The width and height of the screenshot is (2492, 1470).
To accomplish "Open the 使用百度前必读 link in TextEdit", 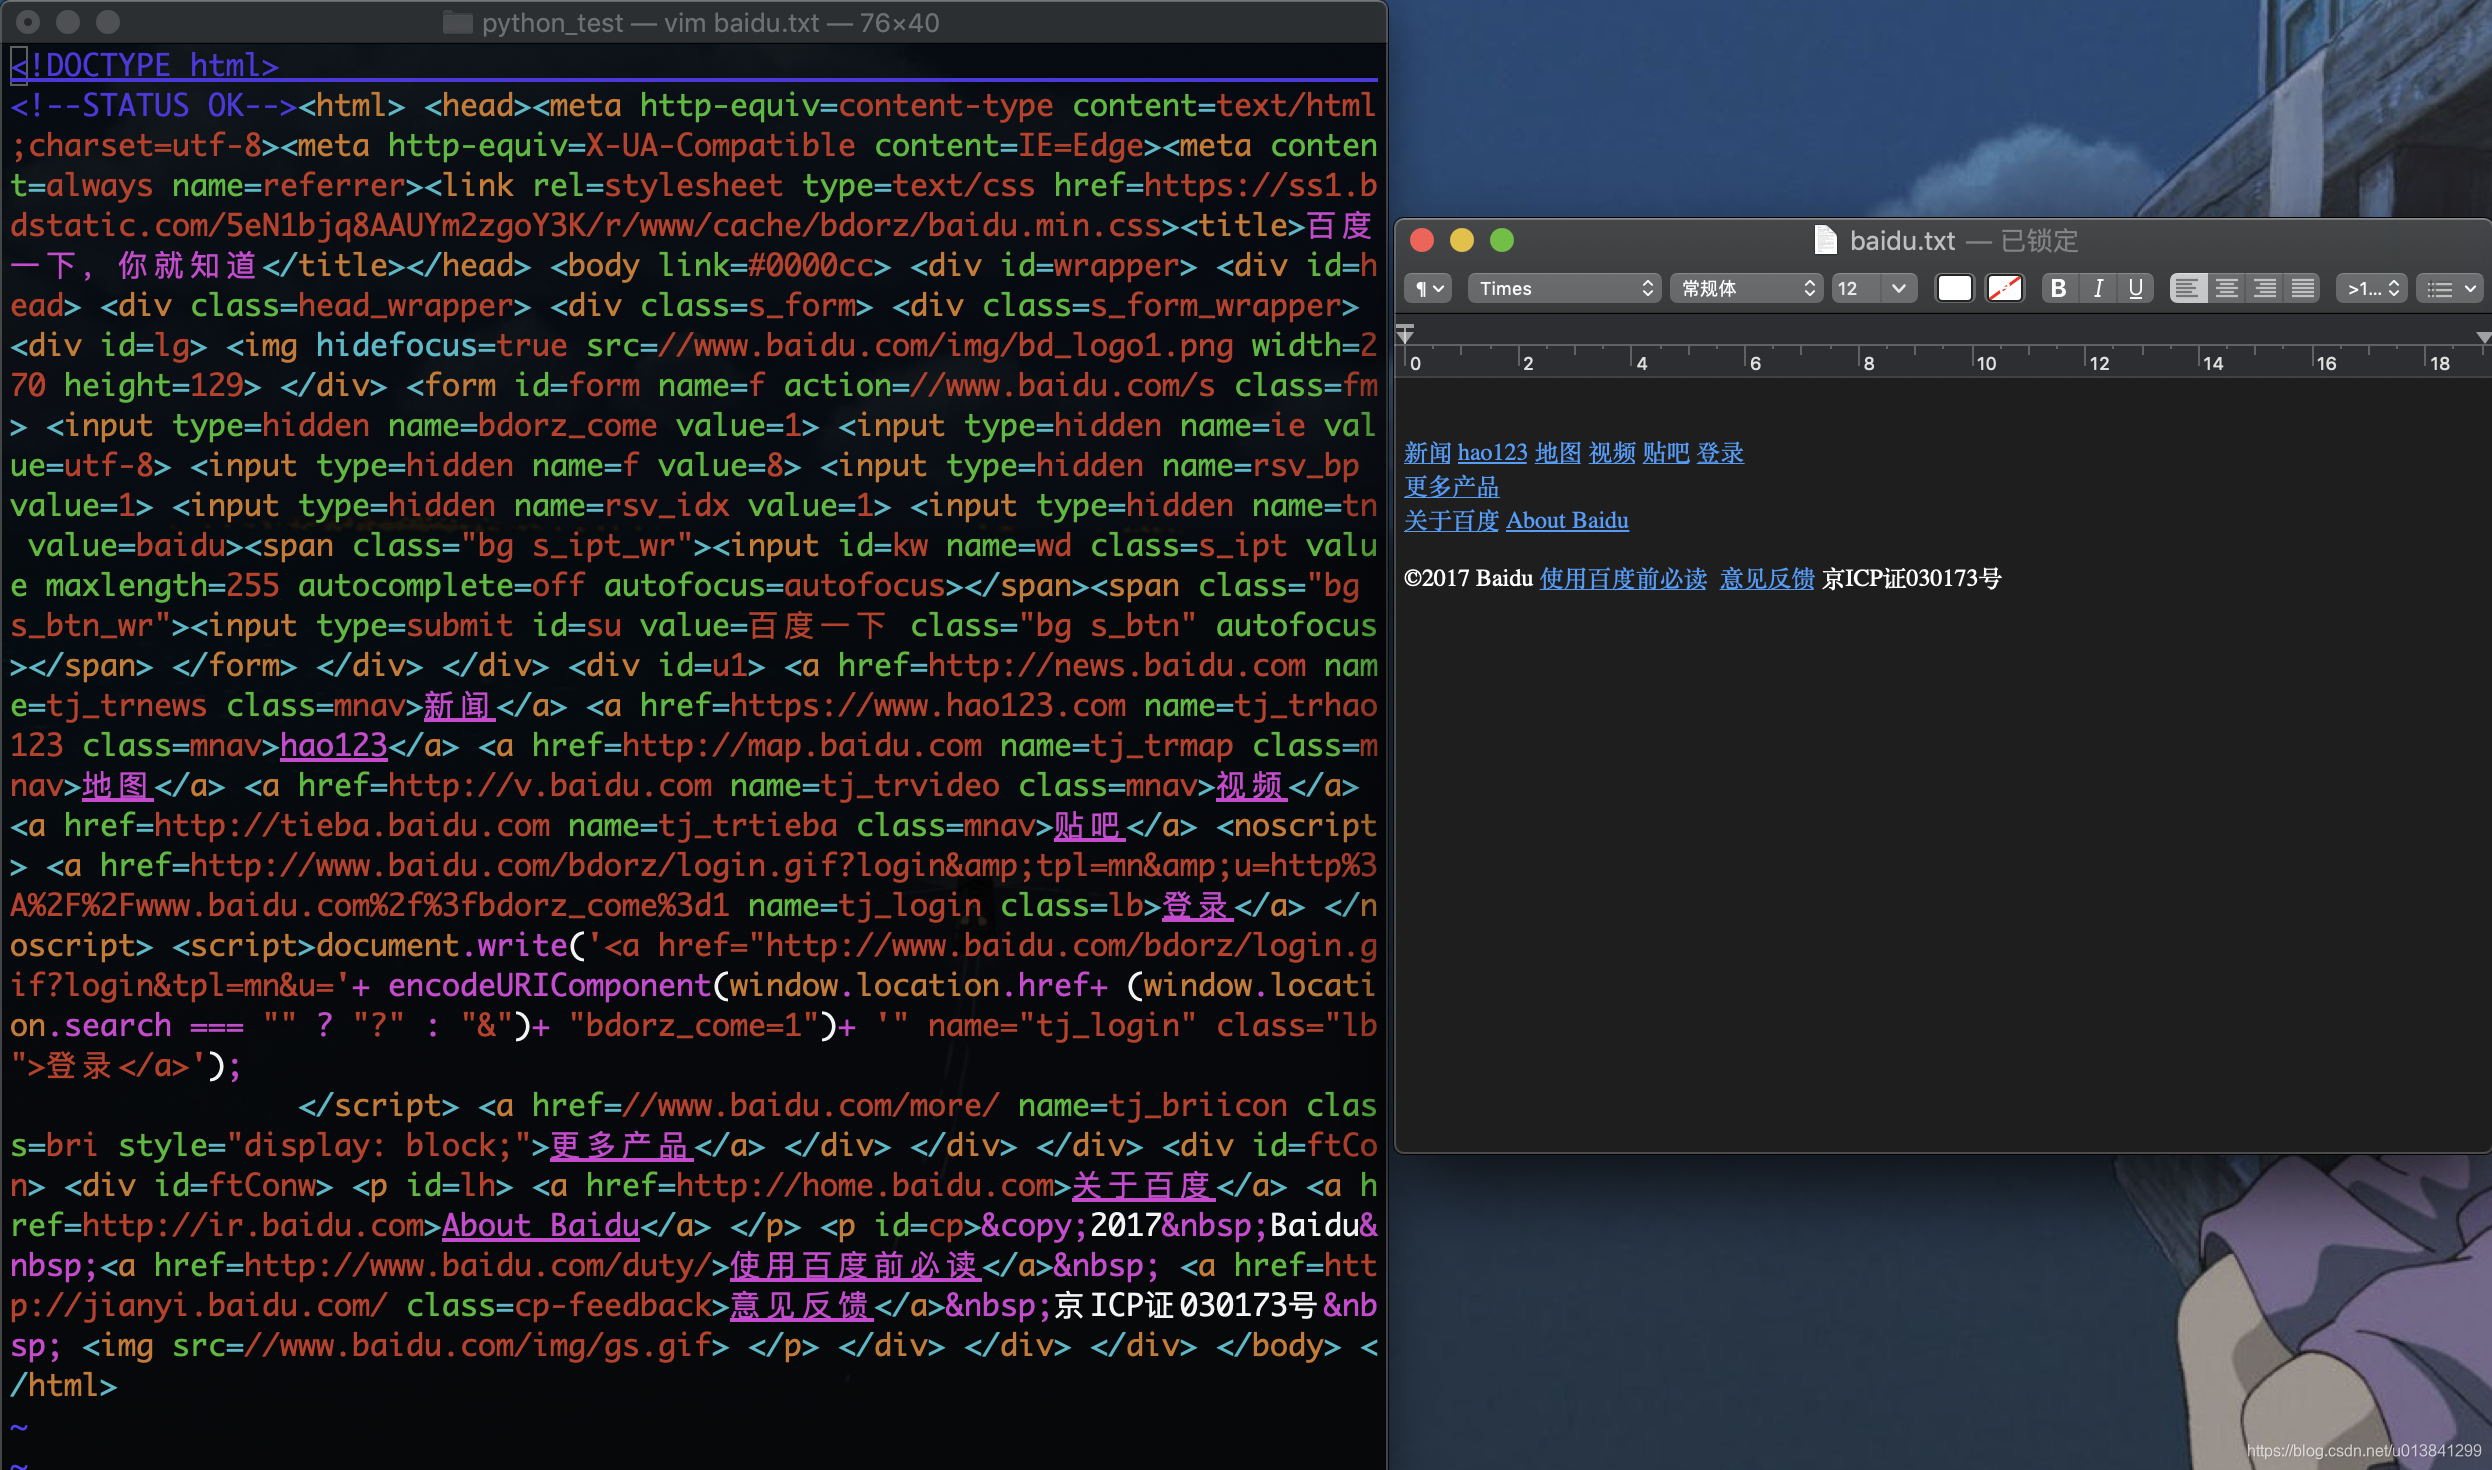I will click(1623, 579).
